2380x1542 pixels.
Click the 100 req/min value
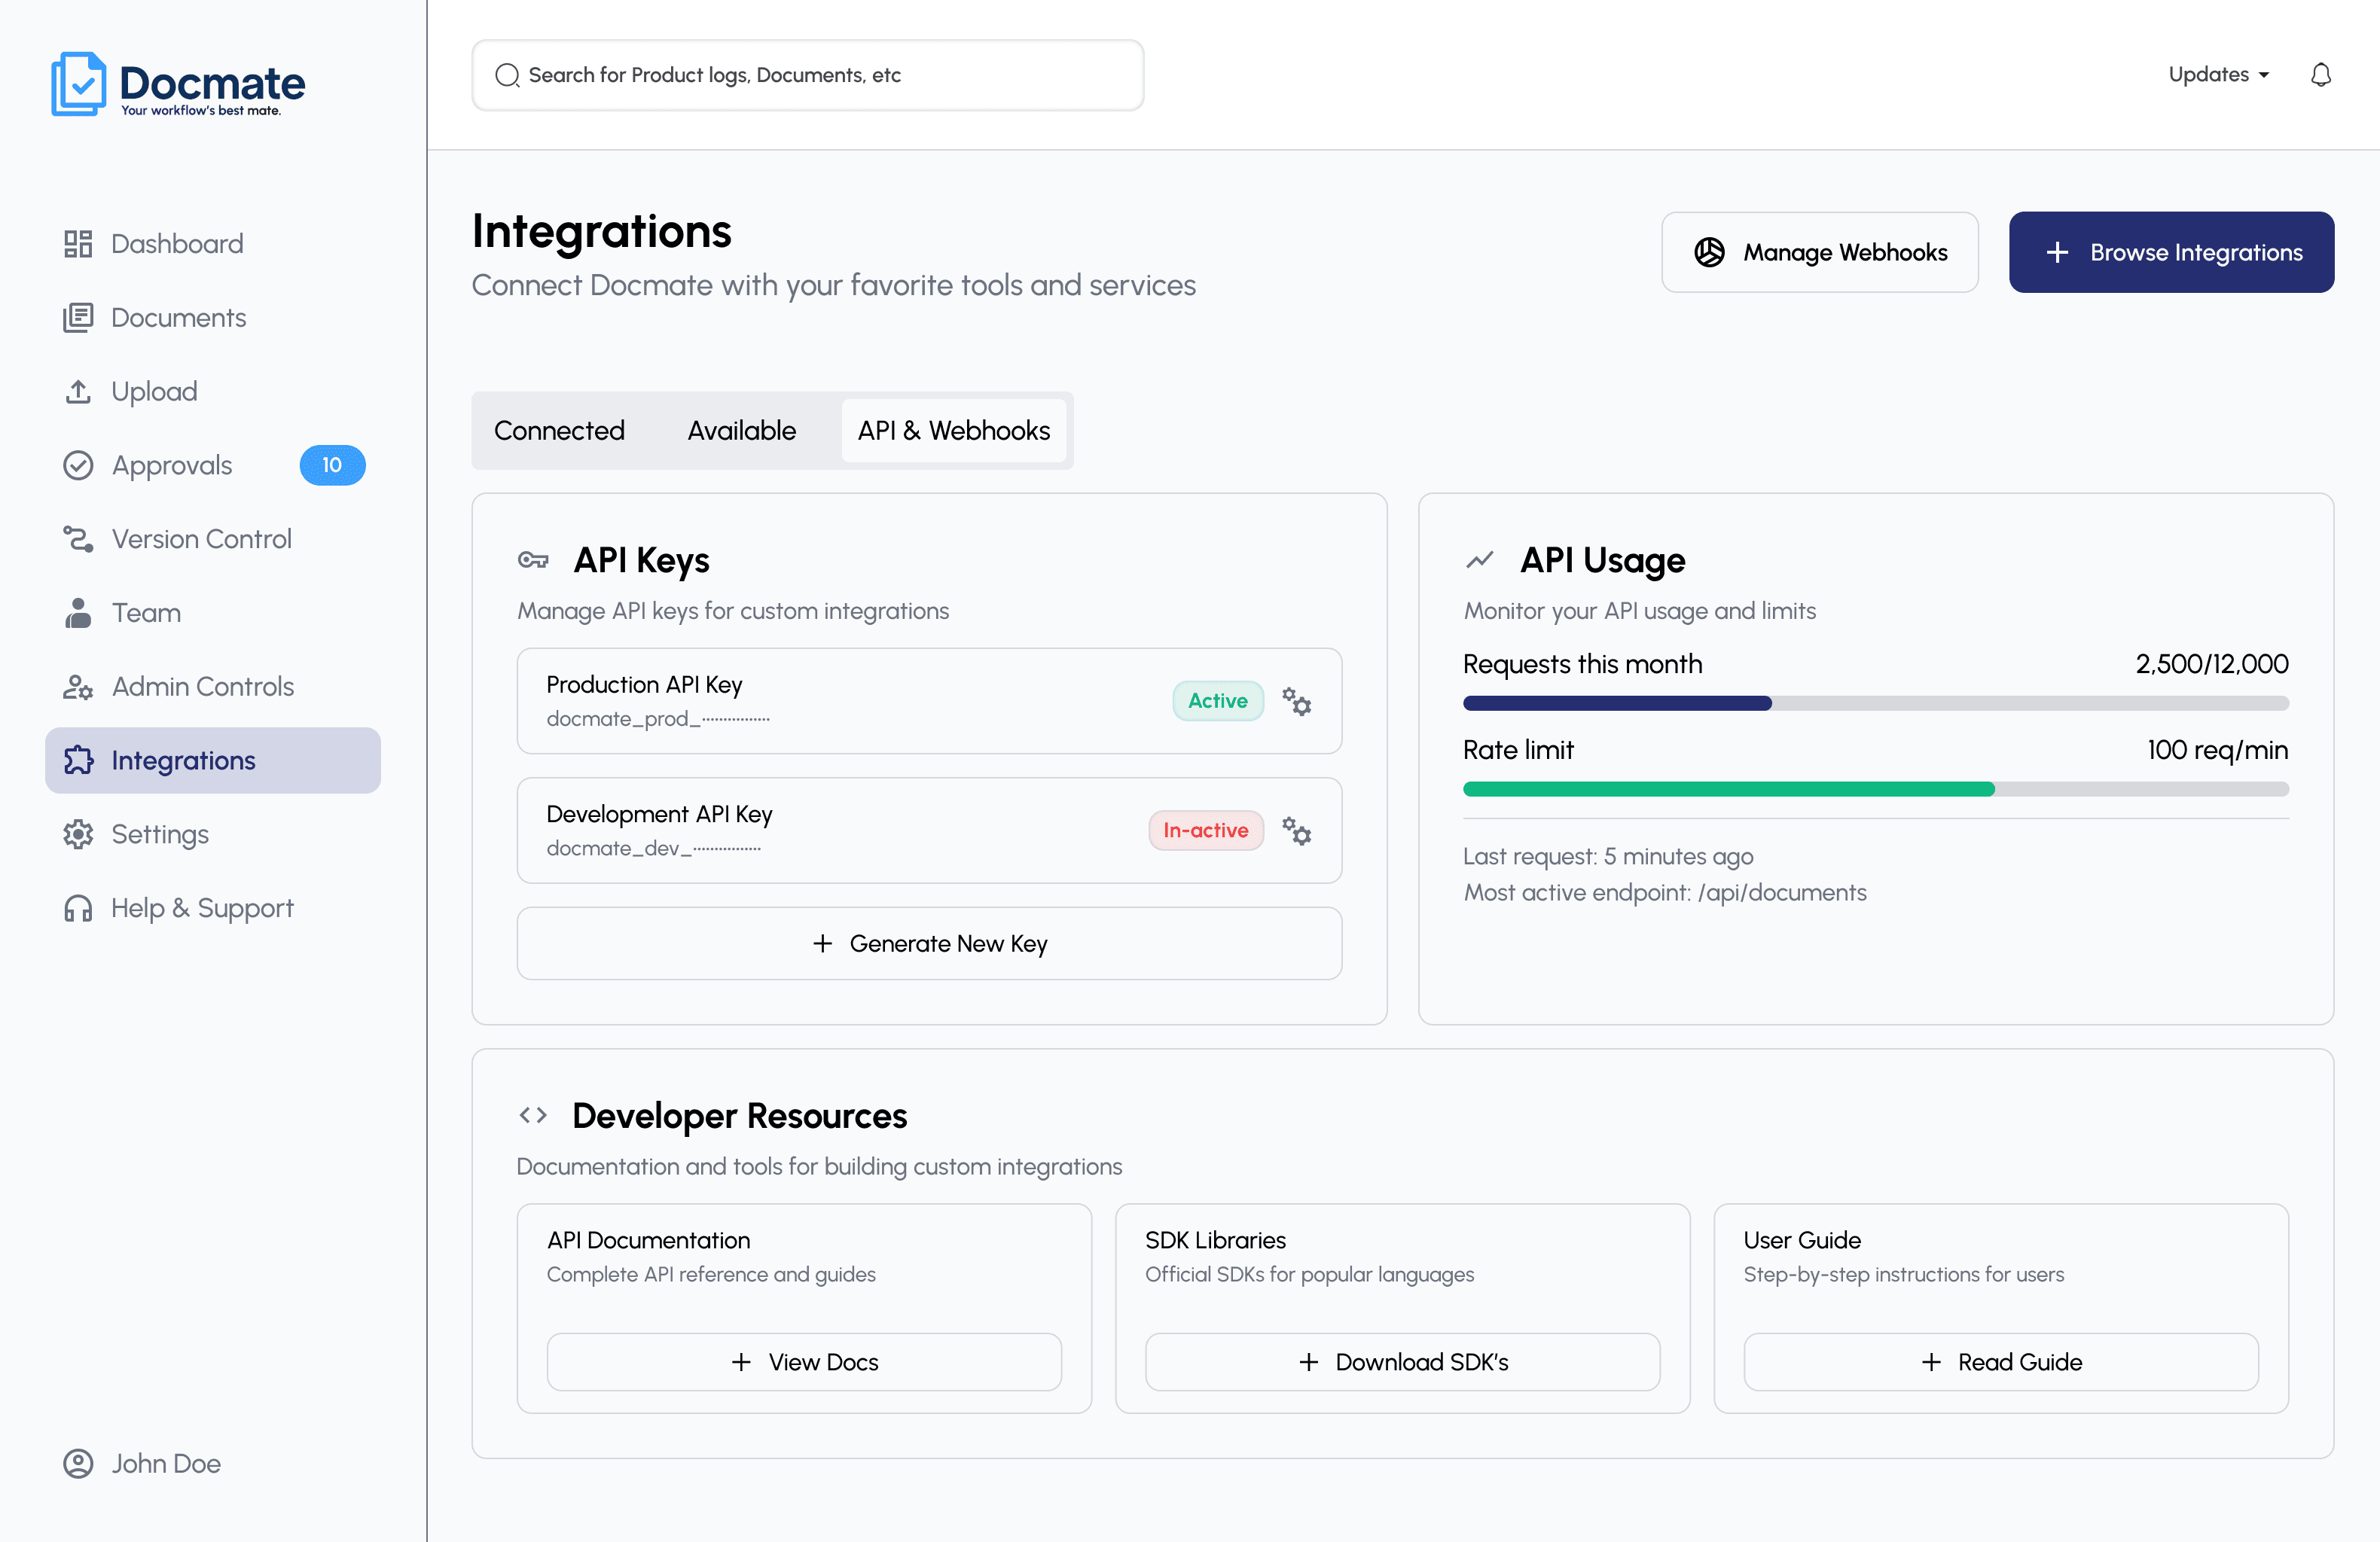(2218, 750)
